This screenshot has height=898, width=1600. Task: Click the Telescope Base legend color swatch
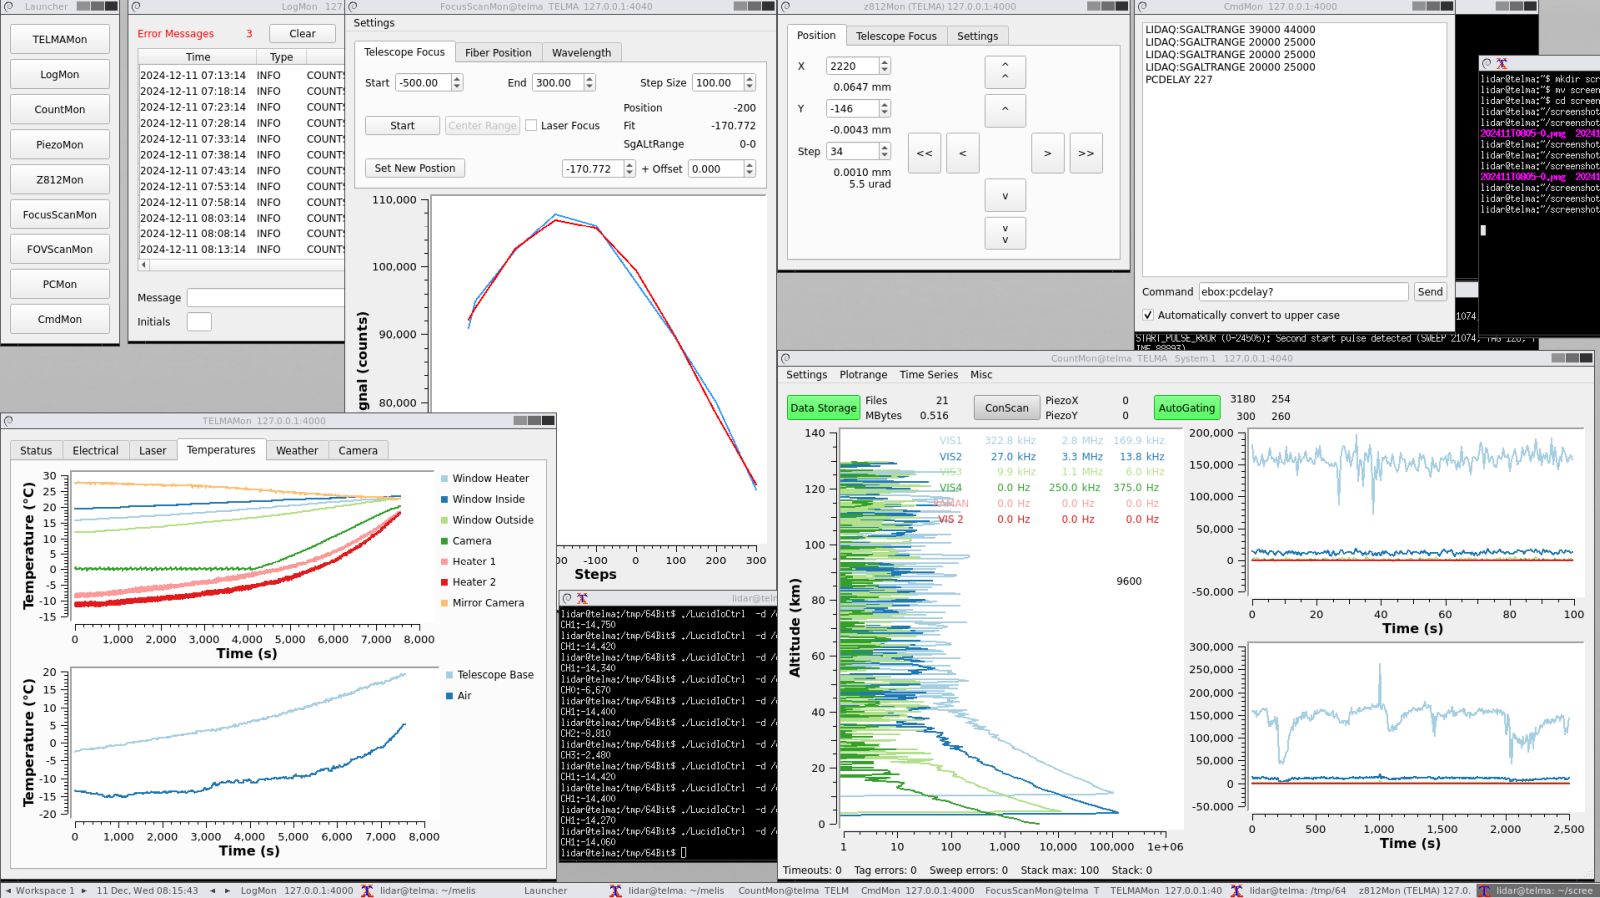click(x=449, y=675)
